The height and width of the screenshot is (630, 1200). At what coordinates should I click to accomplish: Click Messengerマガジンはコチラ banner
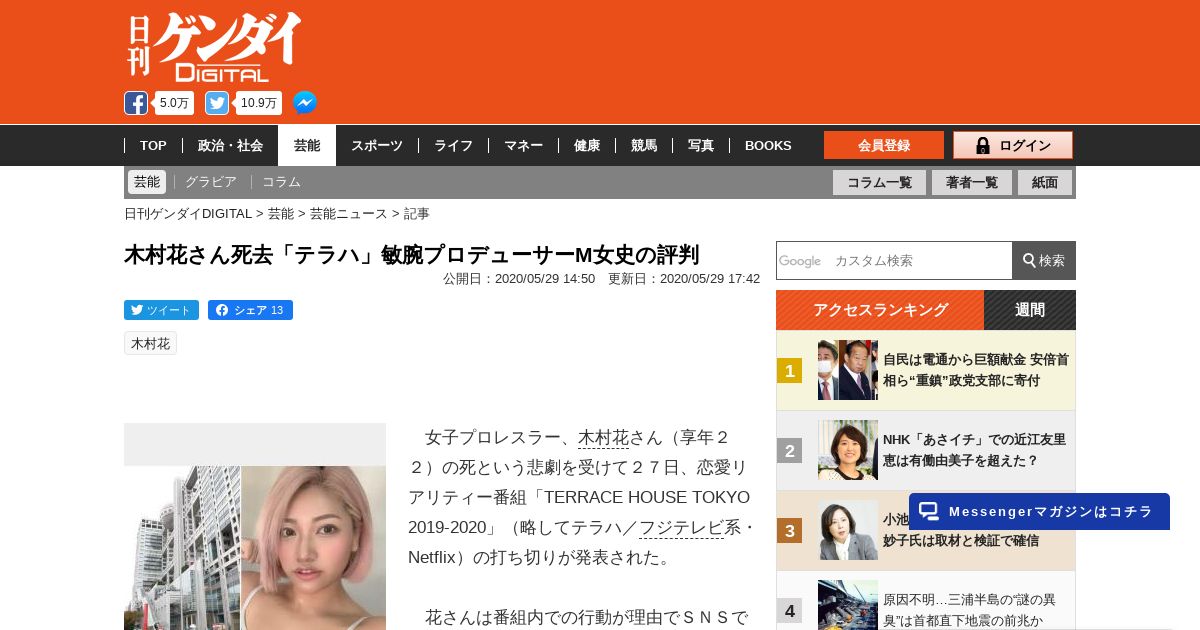click(x=1039, y=511)
